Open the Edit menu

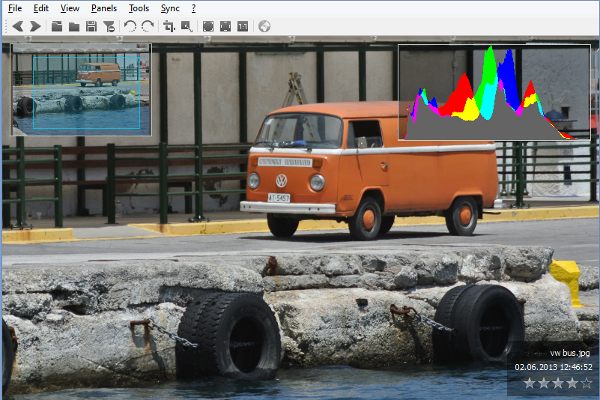pyautogui.click(x=41, y=8)
